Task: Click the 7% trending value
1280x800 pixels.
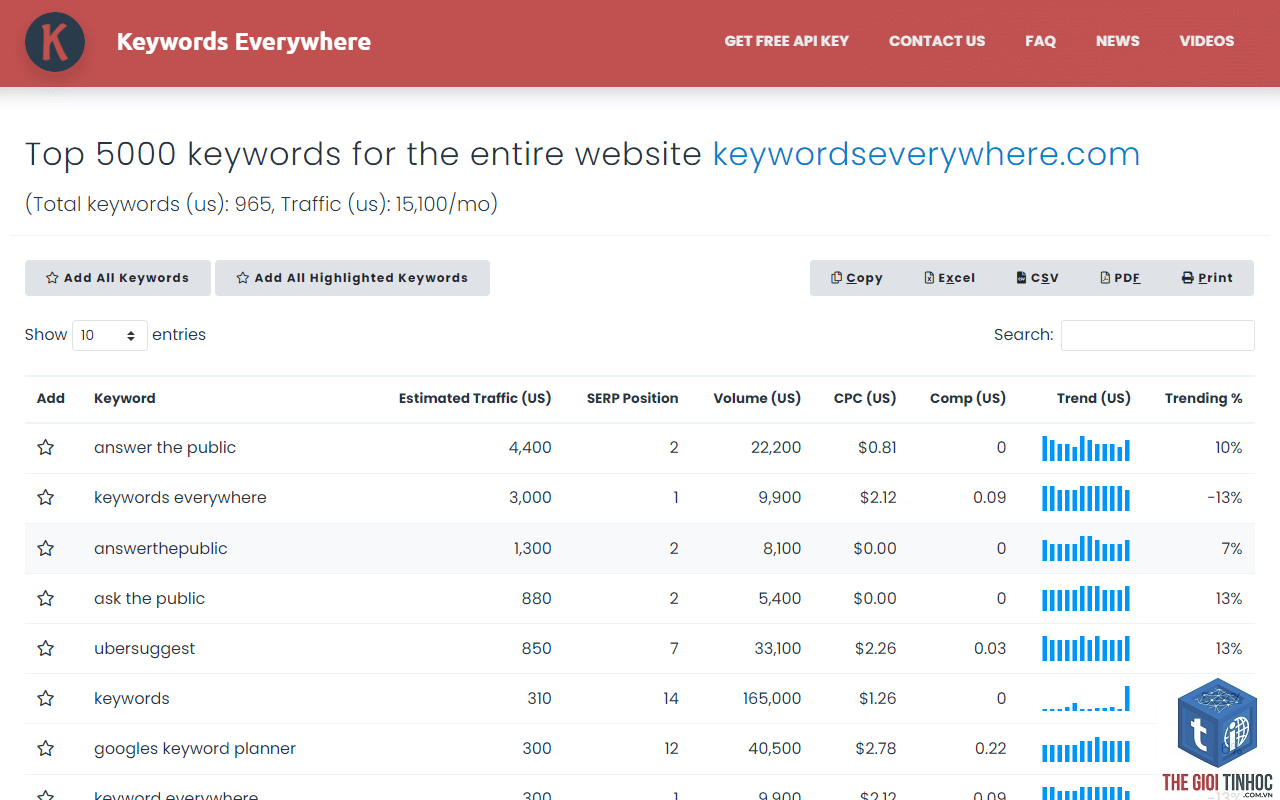Action: [1231, 548]
